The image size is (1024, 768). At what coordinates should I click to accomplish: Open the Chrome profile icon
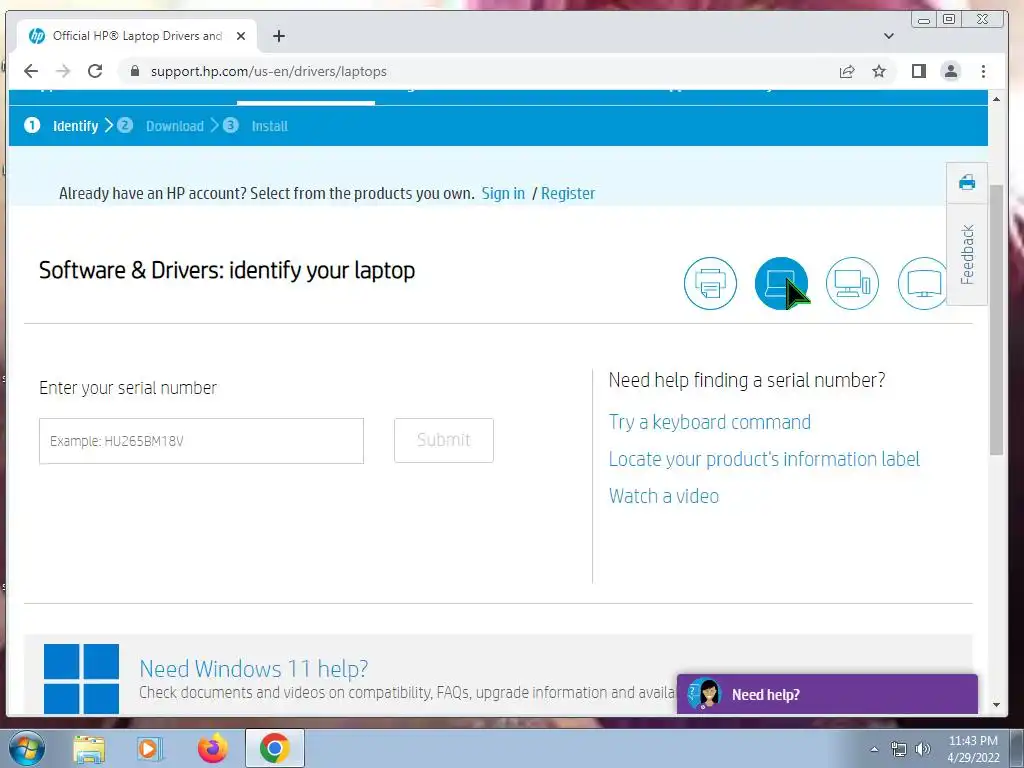click(951, 71)
